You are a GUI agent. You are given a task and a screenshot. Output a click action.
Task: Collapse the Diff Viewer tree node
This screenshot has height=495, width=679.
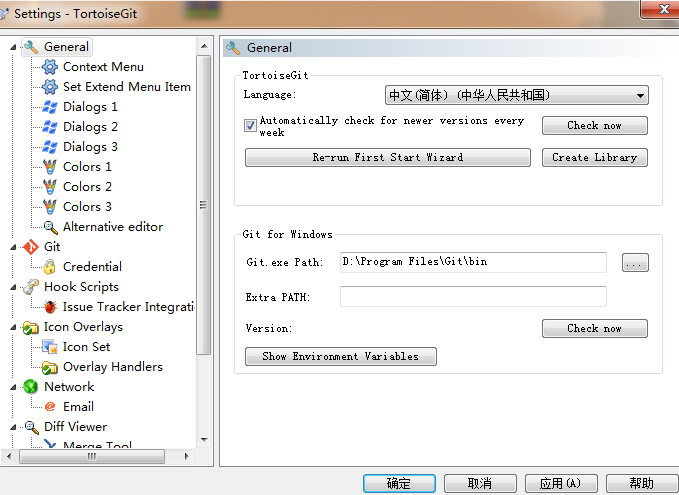(13, 427)
